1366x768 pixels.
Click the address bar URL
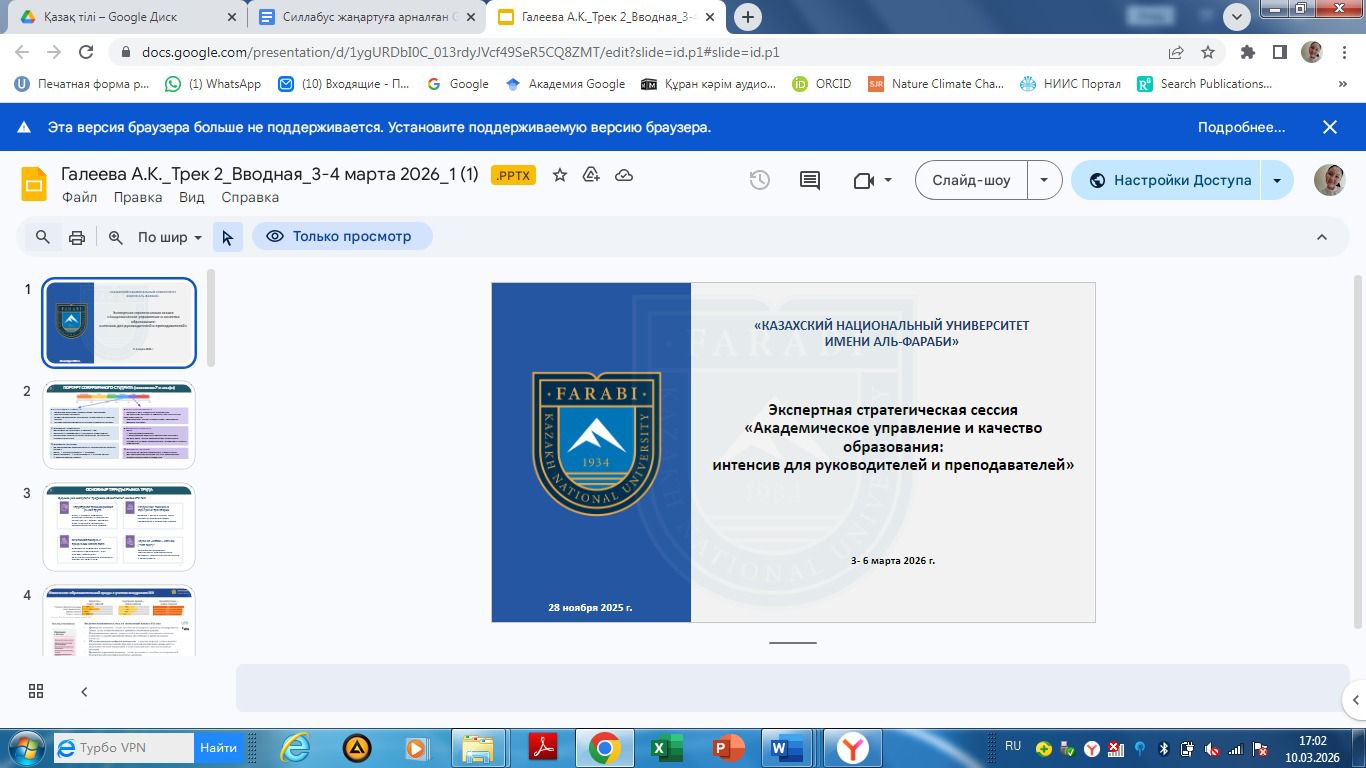pos(460,53)
